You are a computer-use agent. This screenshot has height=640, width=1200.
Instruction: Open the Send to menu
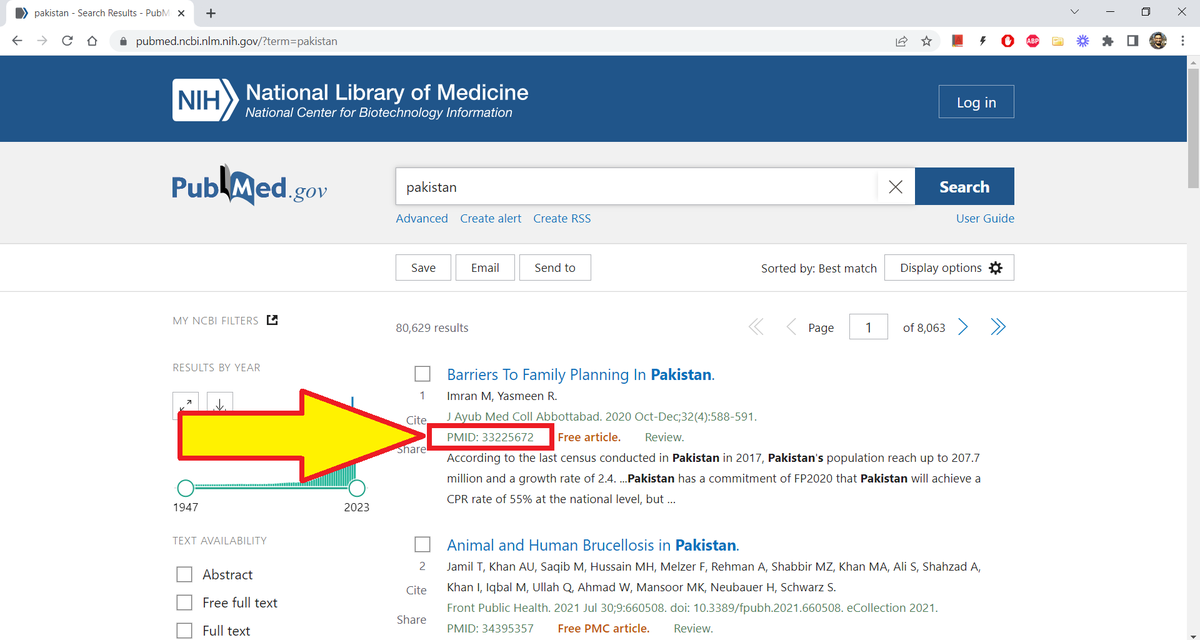point(555,268)
